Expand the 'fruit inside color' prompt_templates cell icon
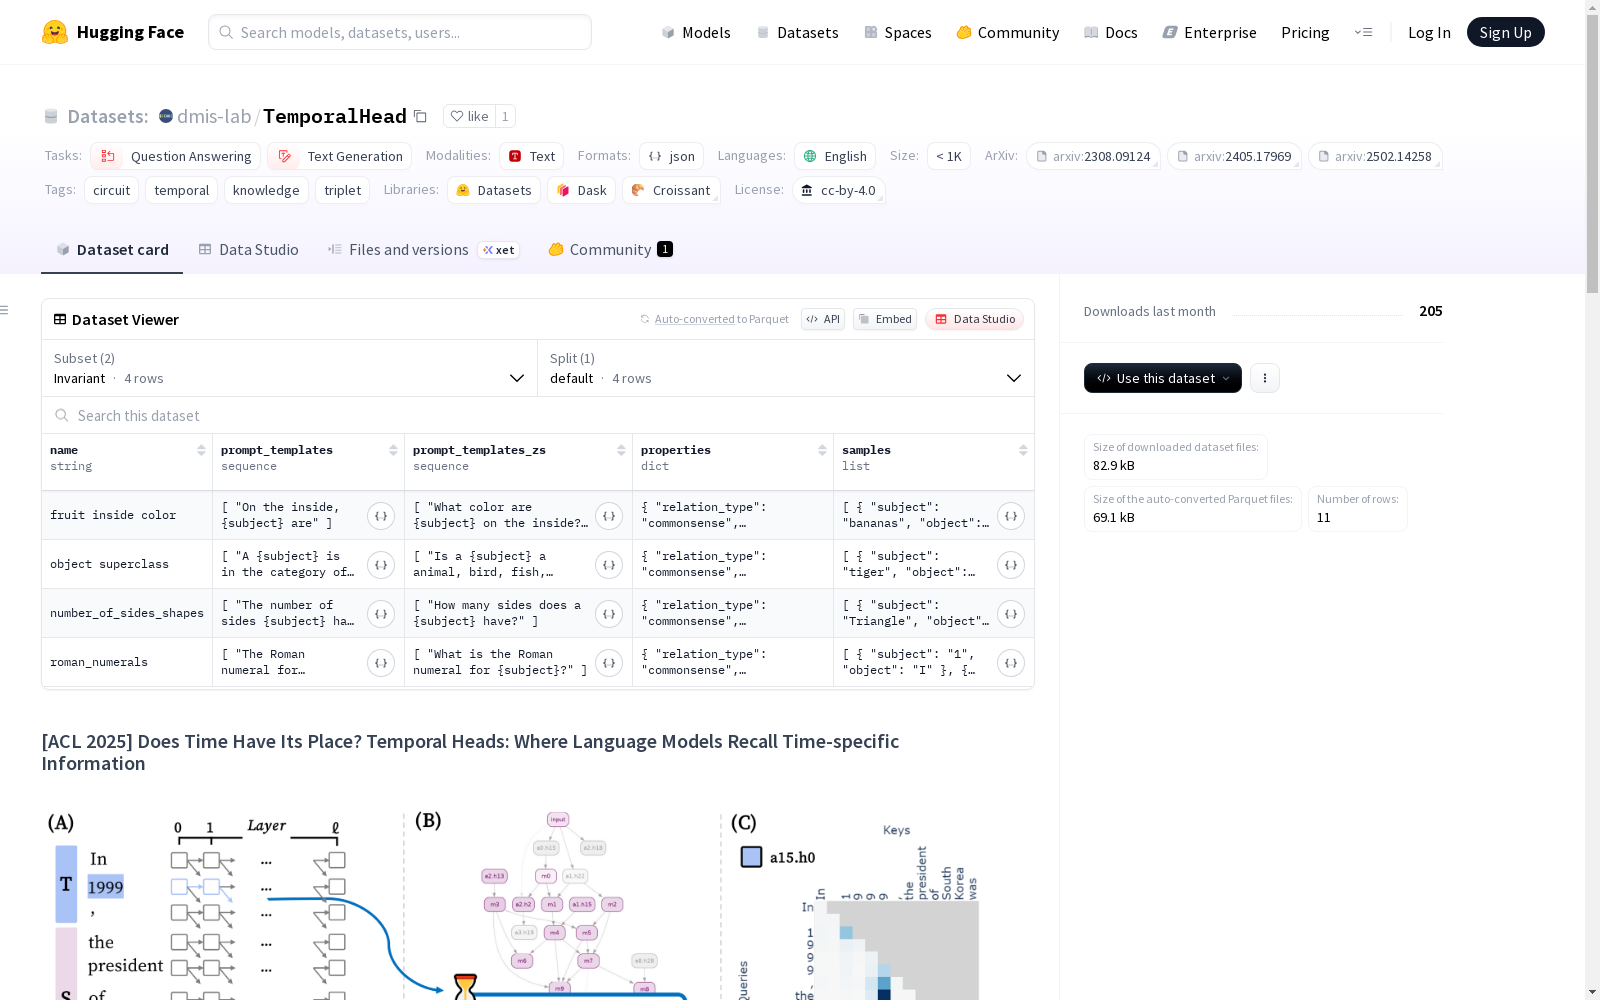 click(381, 516)
